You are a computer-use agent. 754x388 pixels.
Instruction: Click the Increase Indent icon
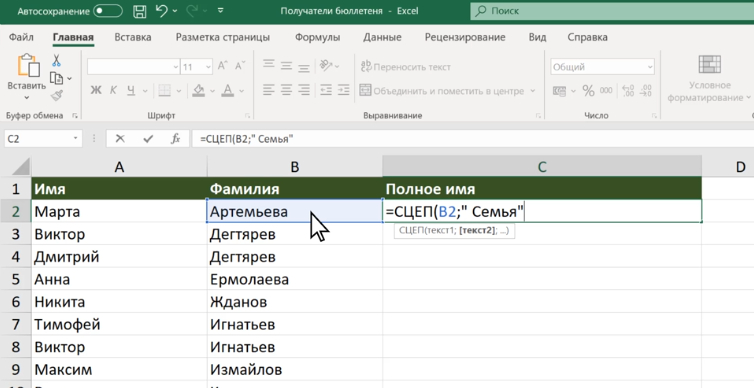coord(343,90)
